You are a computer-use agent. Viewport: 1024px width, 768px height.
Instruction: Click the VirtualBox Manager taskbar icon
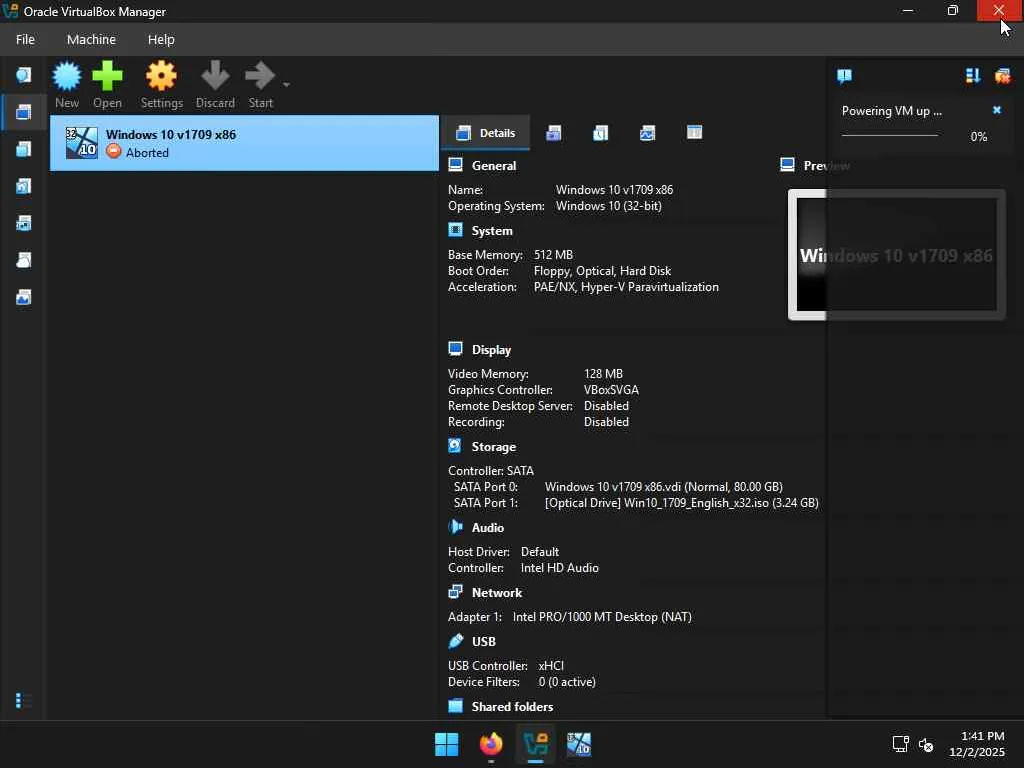536,744
